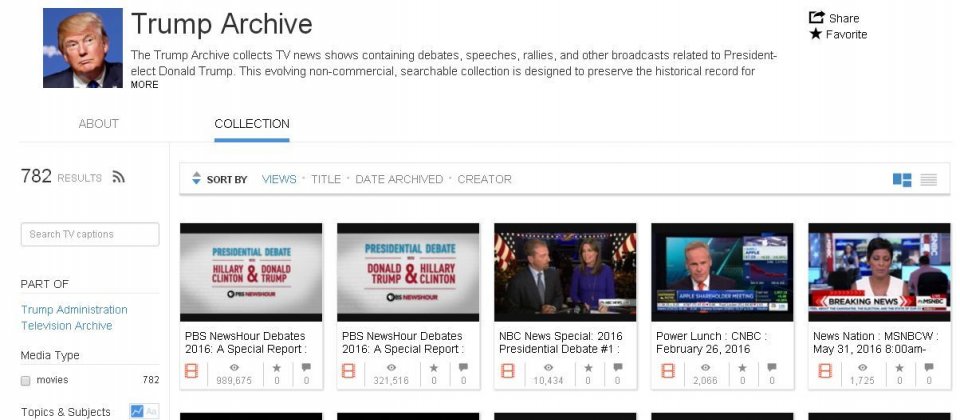Click views eye icon showing 1,725
The width and height of the screenshot is (960, 420).
[x=863, y=367]
